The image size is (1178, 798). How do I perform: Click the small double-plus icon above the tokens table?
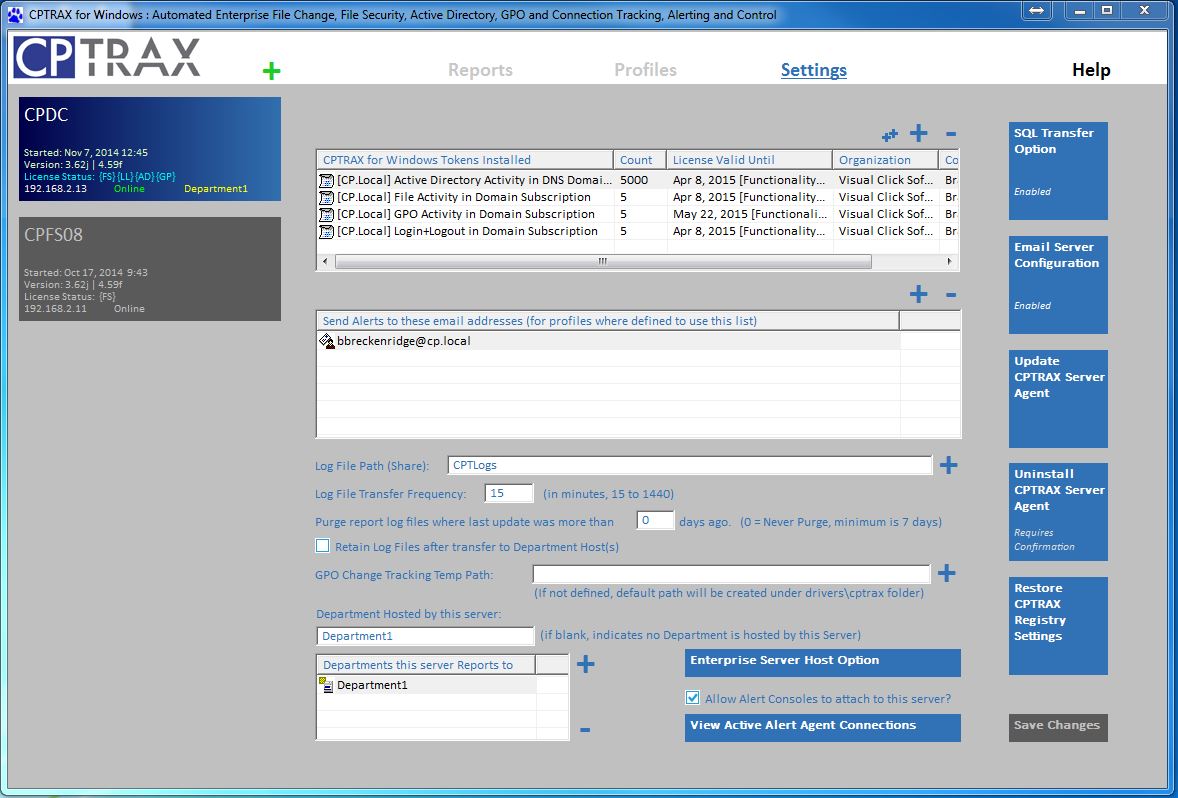point(890,135)
